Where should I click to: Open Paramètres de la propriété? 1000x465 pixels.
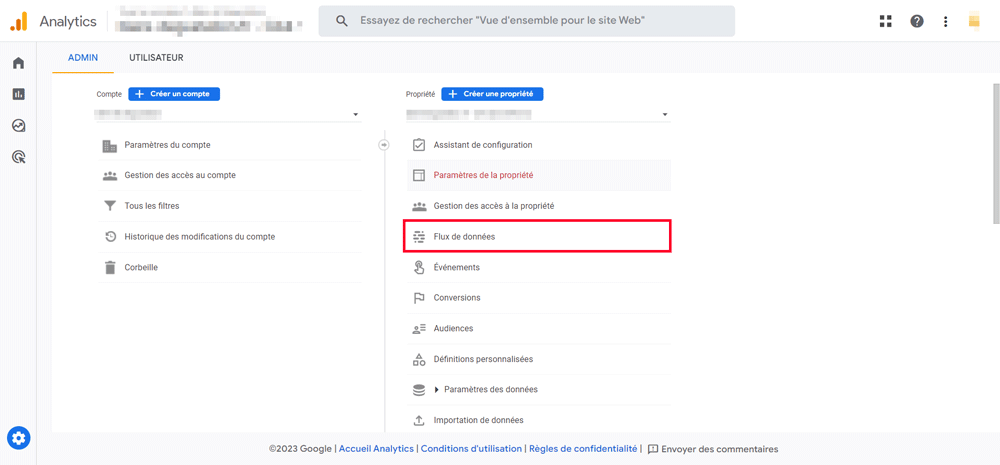point(539,175)
